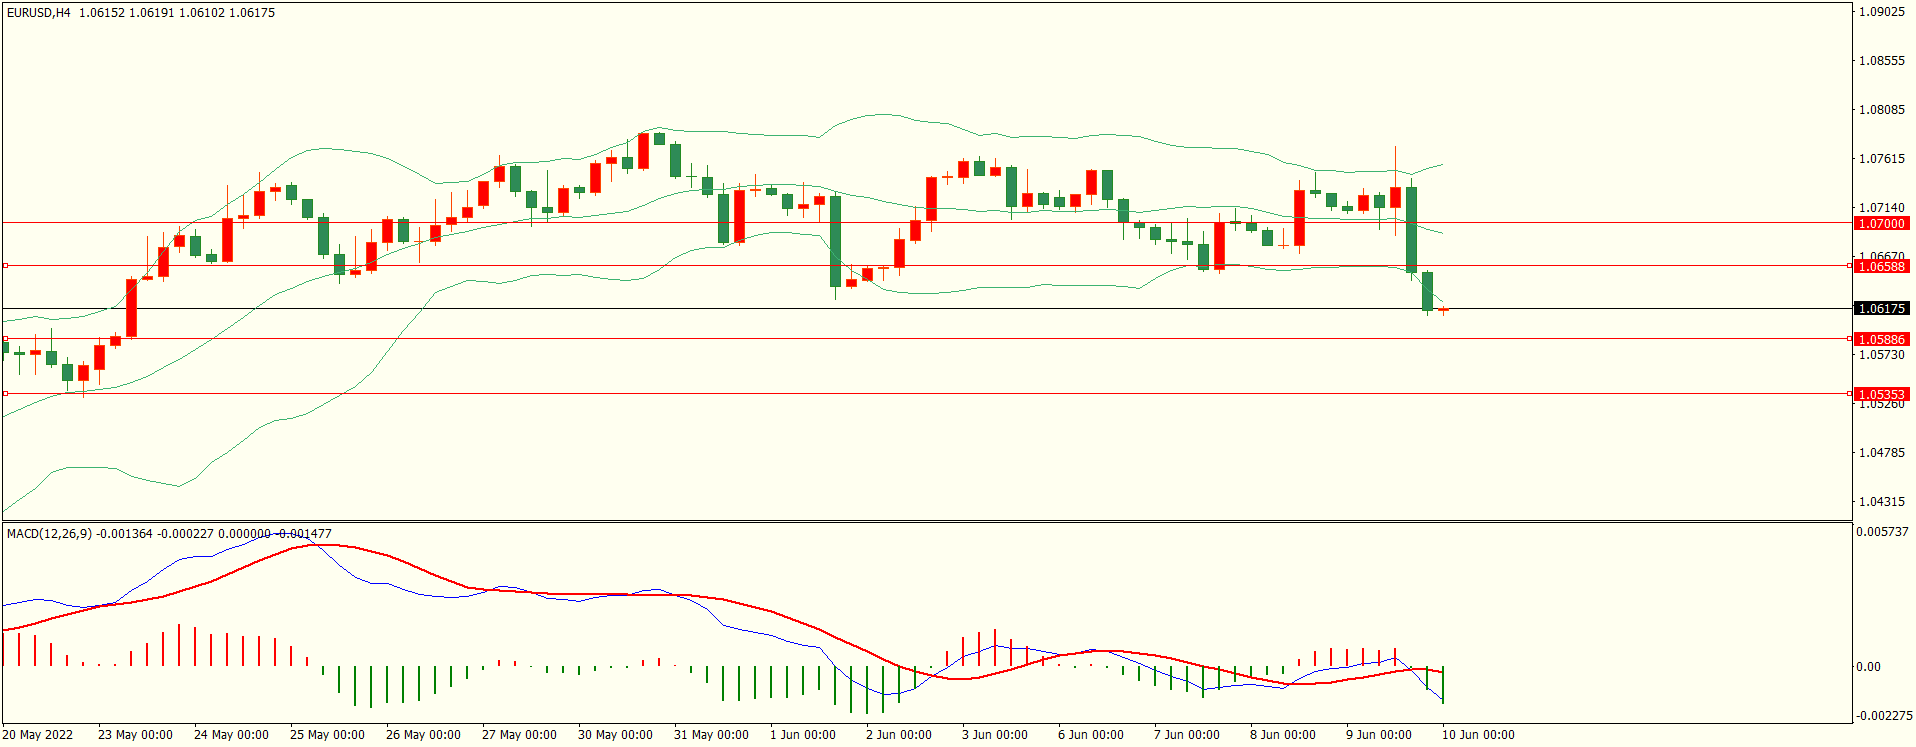Click the 1.07000 red price level label
This screenshot has width=1916, height=747.
(1881, 224)
